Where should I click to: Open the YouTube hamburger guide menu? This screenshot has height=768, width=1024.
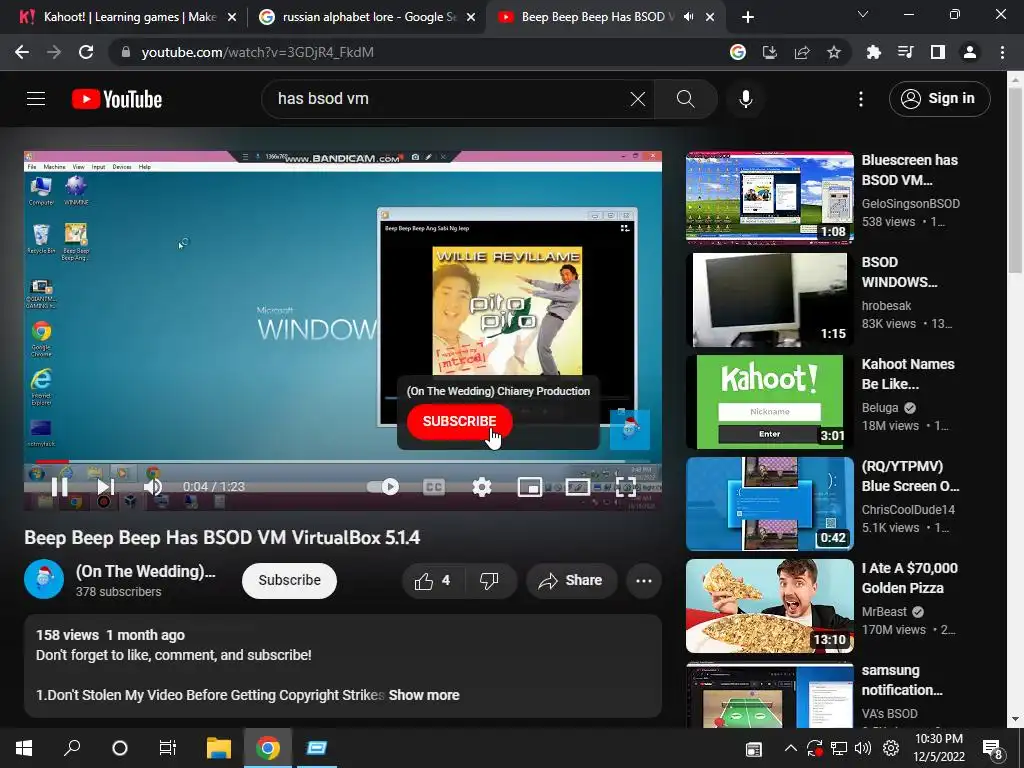coord(36,99)
